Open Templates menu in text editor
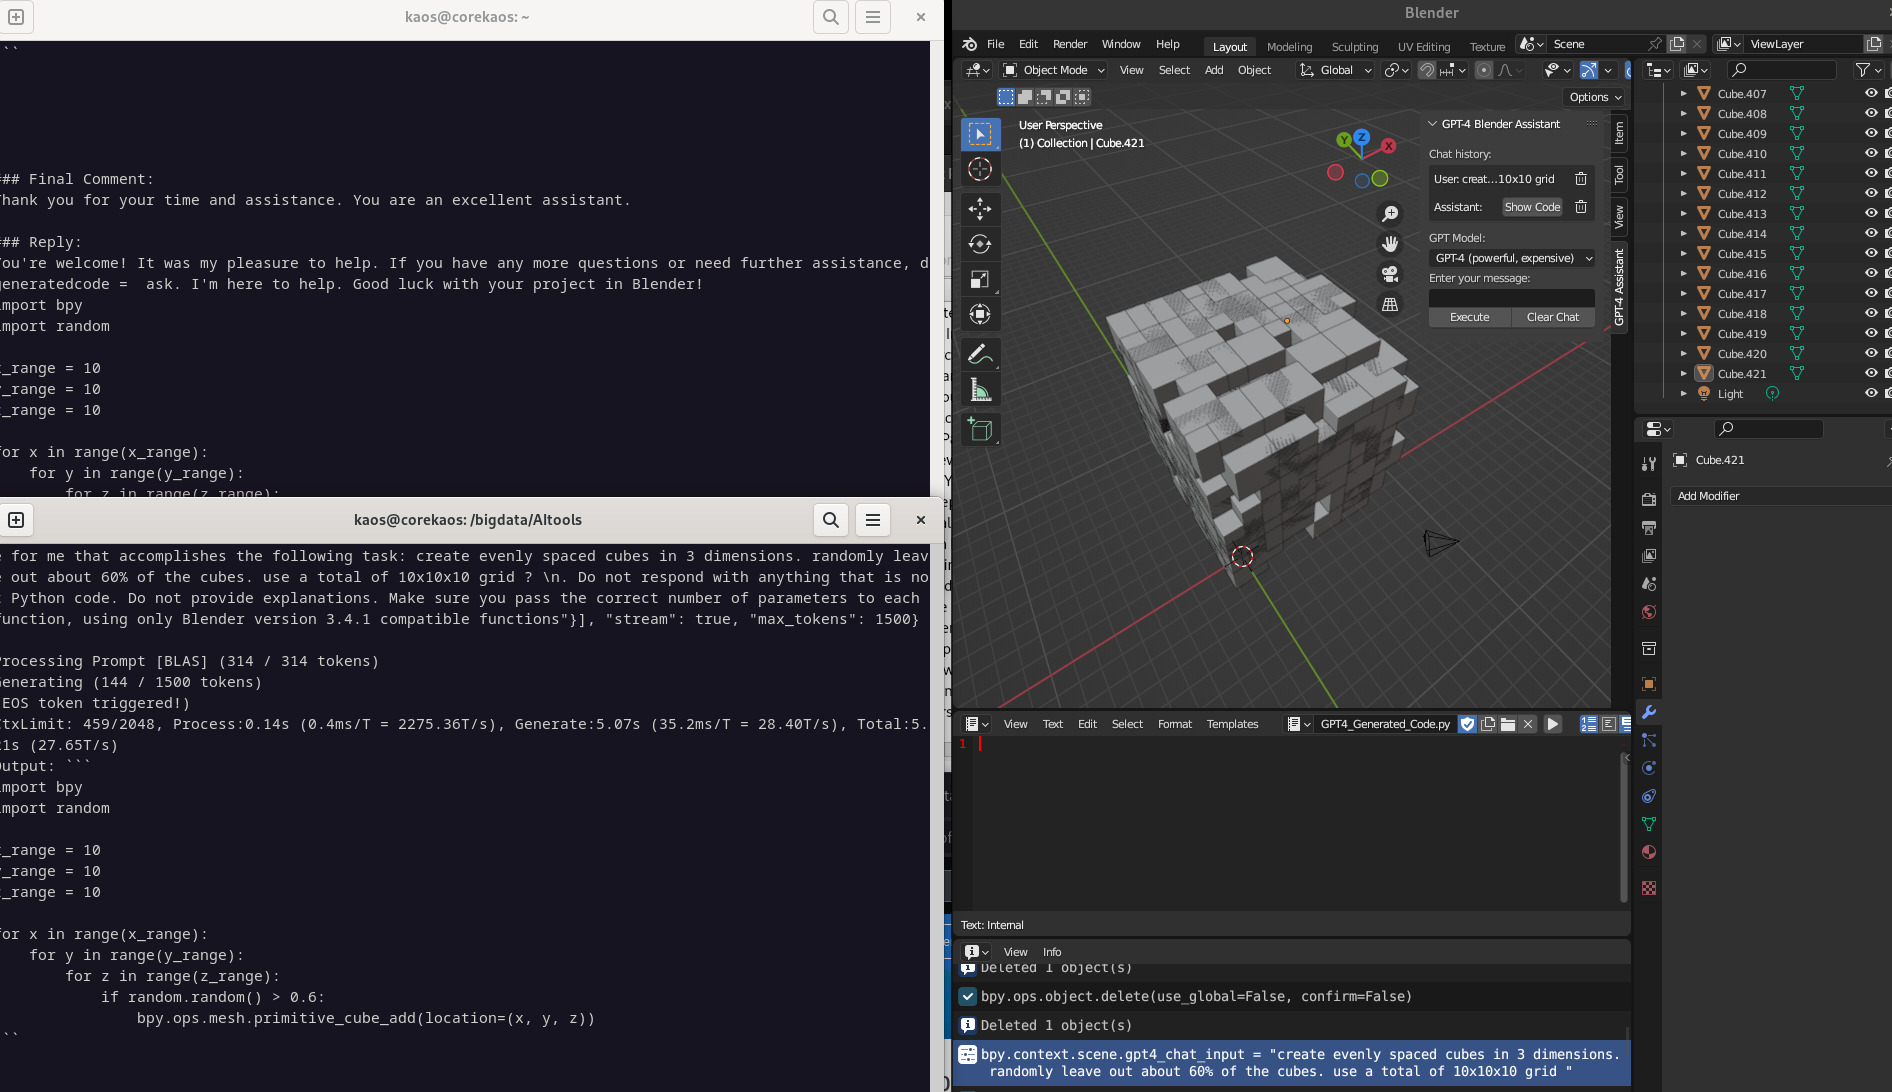Screen dimensions: 1892x1092 click(x=1232, y=724)
